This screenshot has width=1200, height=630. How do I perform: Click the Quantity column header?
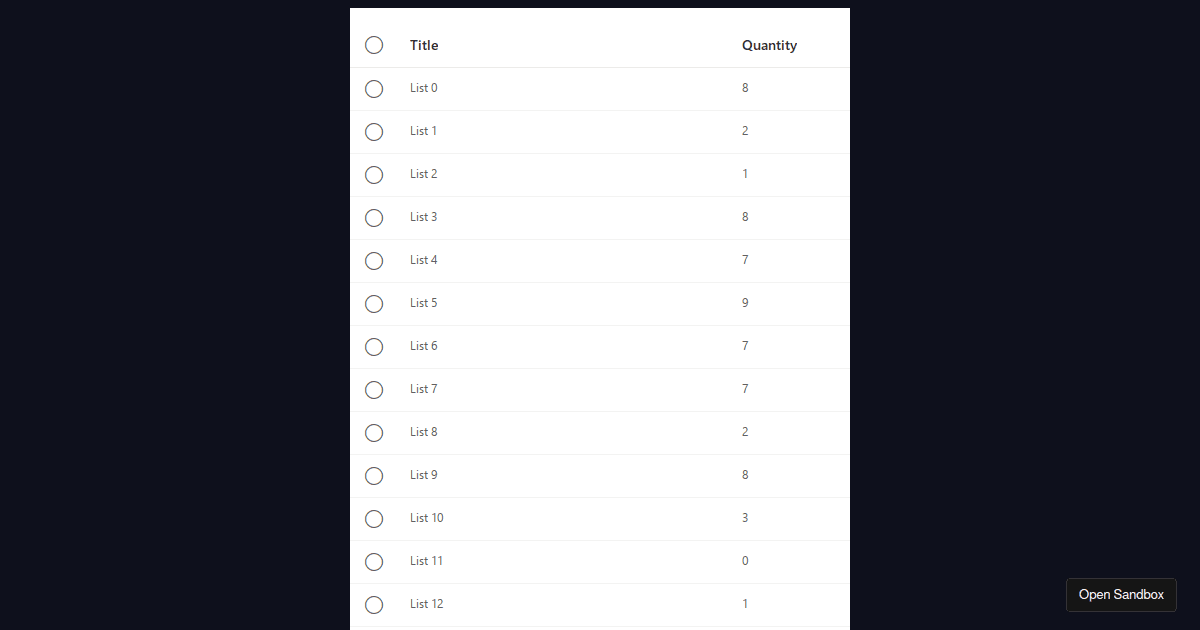click(x=769, y=45)
